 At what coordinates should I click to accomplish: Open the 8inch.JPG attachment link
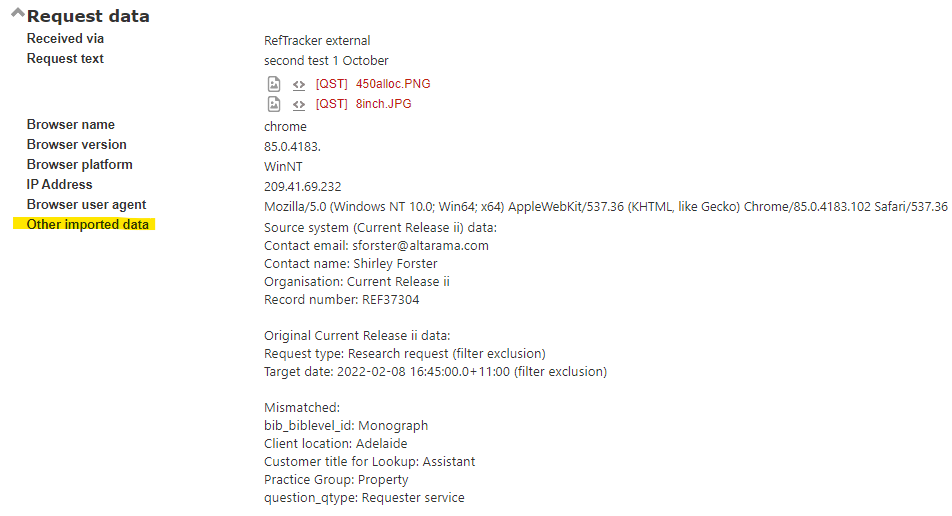tap(383, 104)
